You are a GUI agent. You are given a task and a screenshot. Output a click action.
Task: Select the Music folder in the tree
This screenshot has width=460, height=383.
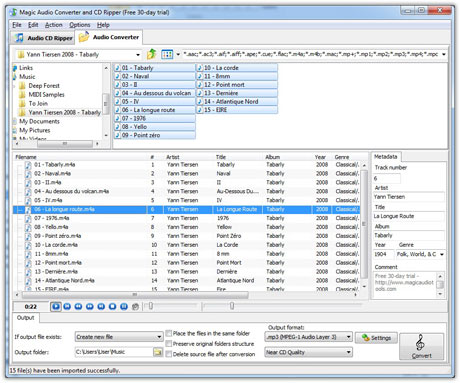(x=27, y=77)
